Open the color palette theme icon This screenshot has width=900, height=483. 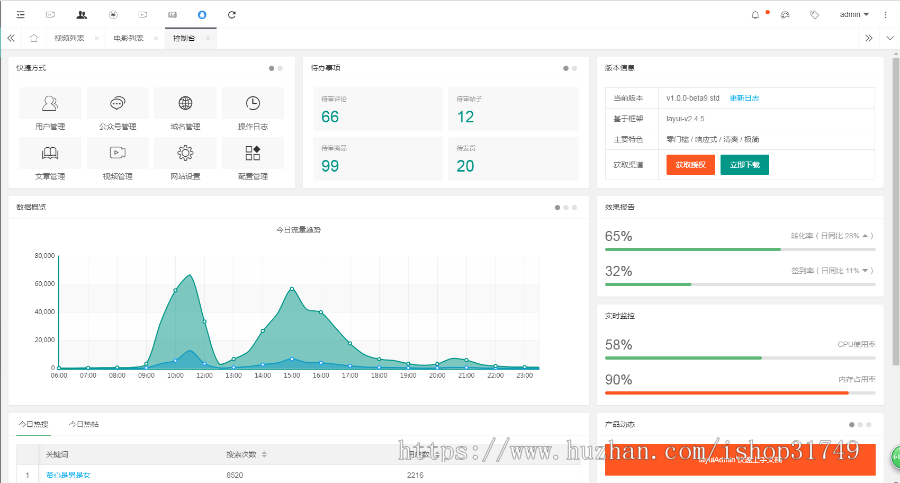click(785, 15)
